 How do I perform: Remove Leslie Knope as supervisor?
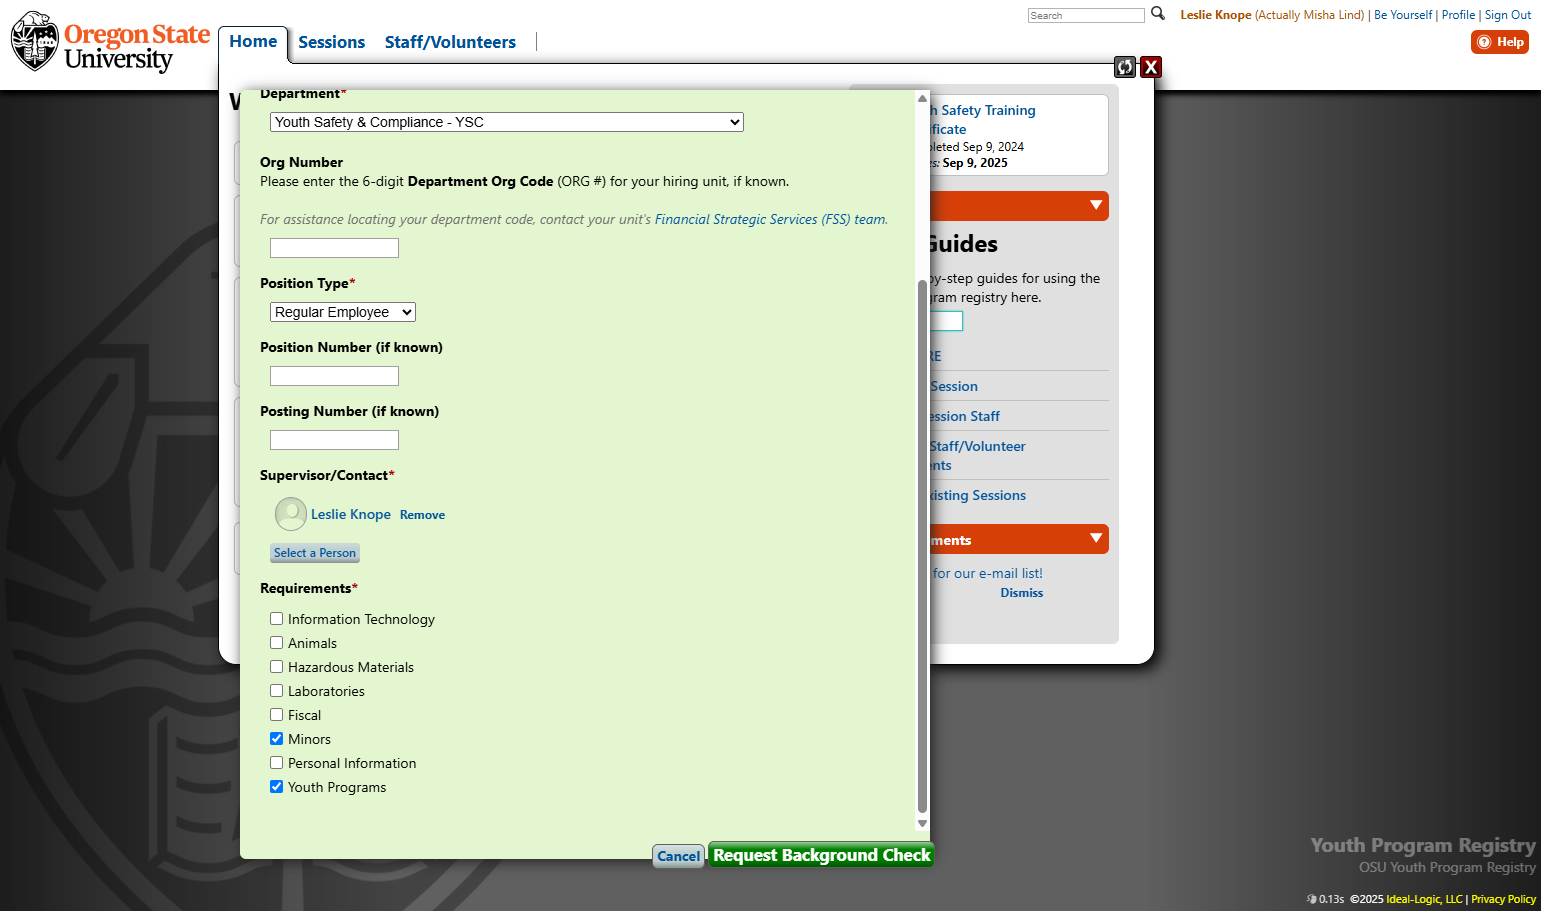point(422,515)
